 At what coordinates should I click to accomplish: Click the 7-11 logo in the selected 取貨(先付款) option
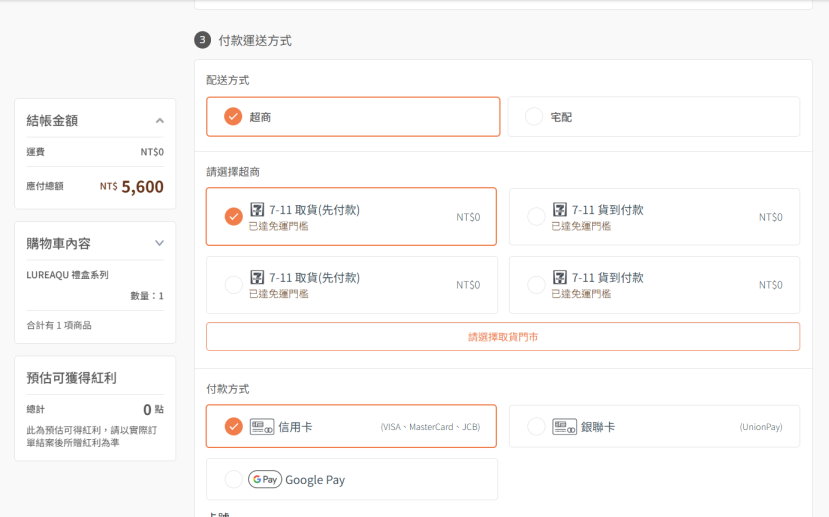point(257,209)
